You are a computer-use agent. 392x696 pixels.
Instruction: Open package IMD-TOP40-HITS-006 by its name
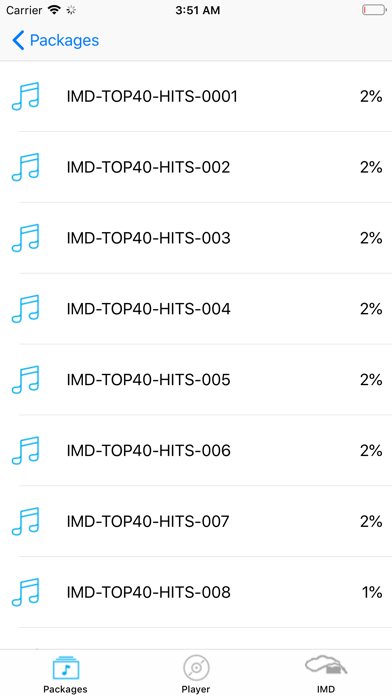point(148,451)
